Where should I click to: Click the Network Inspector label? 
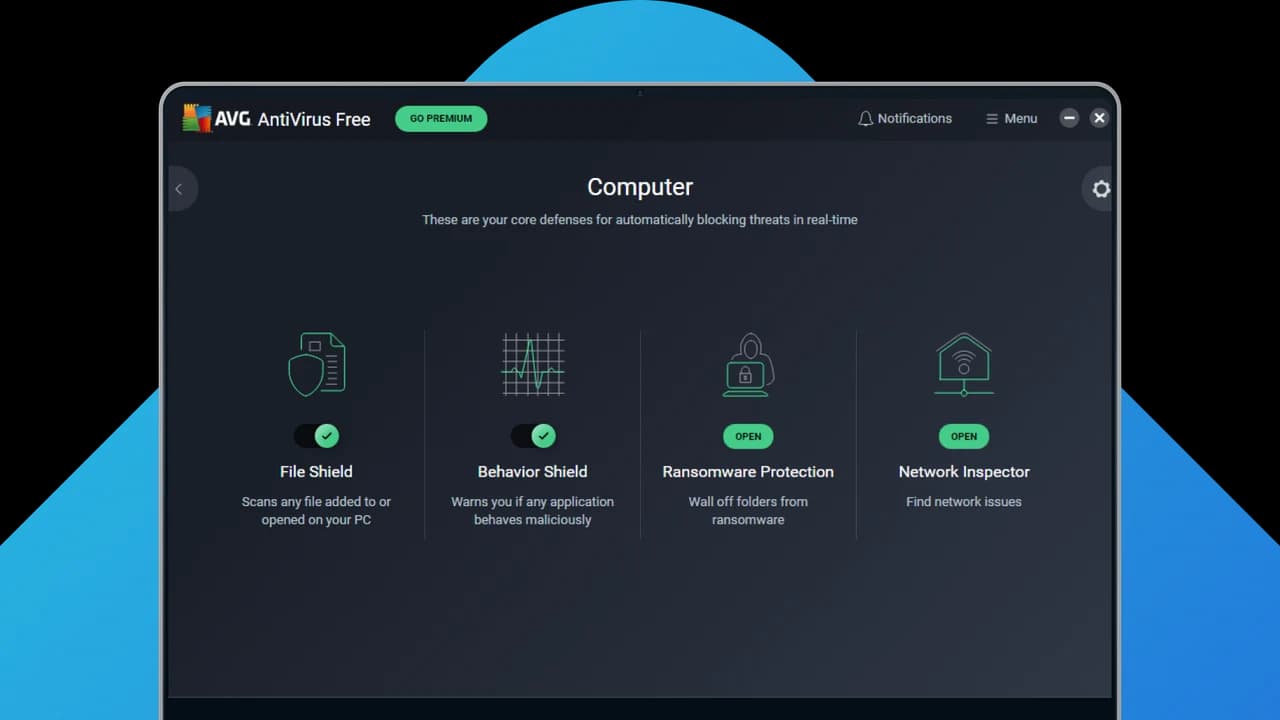(964, 472)
